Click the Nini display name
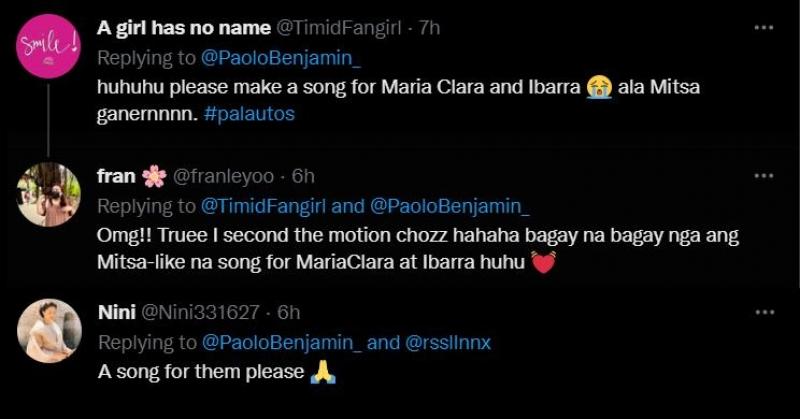Screen dimensions: 800x419 tap(115, 312)
